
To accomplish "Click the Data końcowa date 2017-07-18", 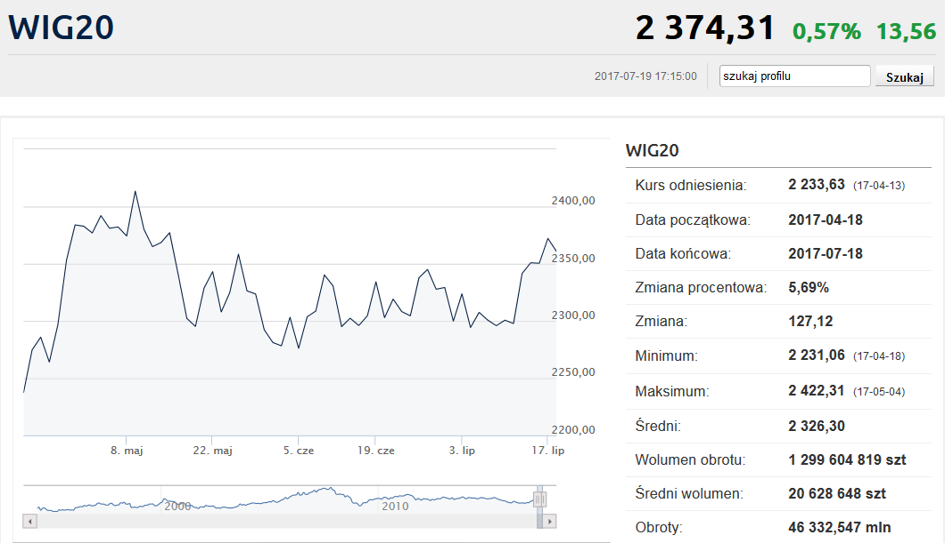I will (826, 254).
